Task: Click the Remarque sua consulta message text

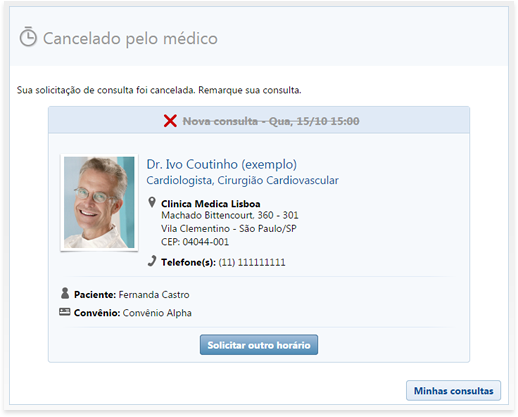Action: [250, 90]
